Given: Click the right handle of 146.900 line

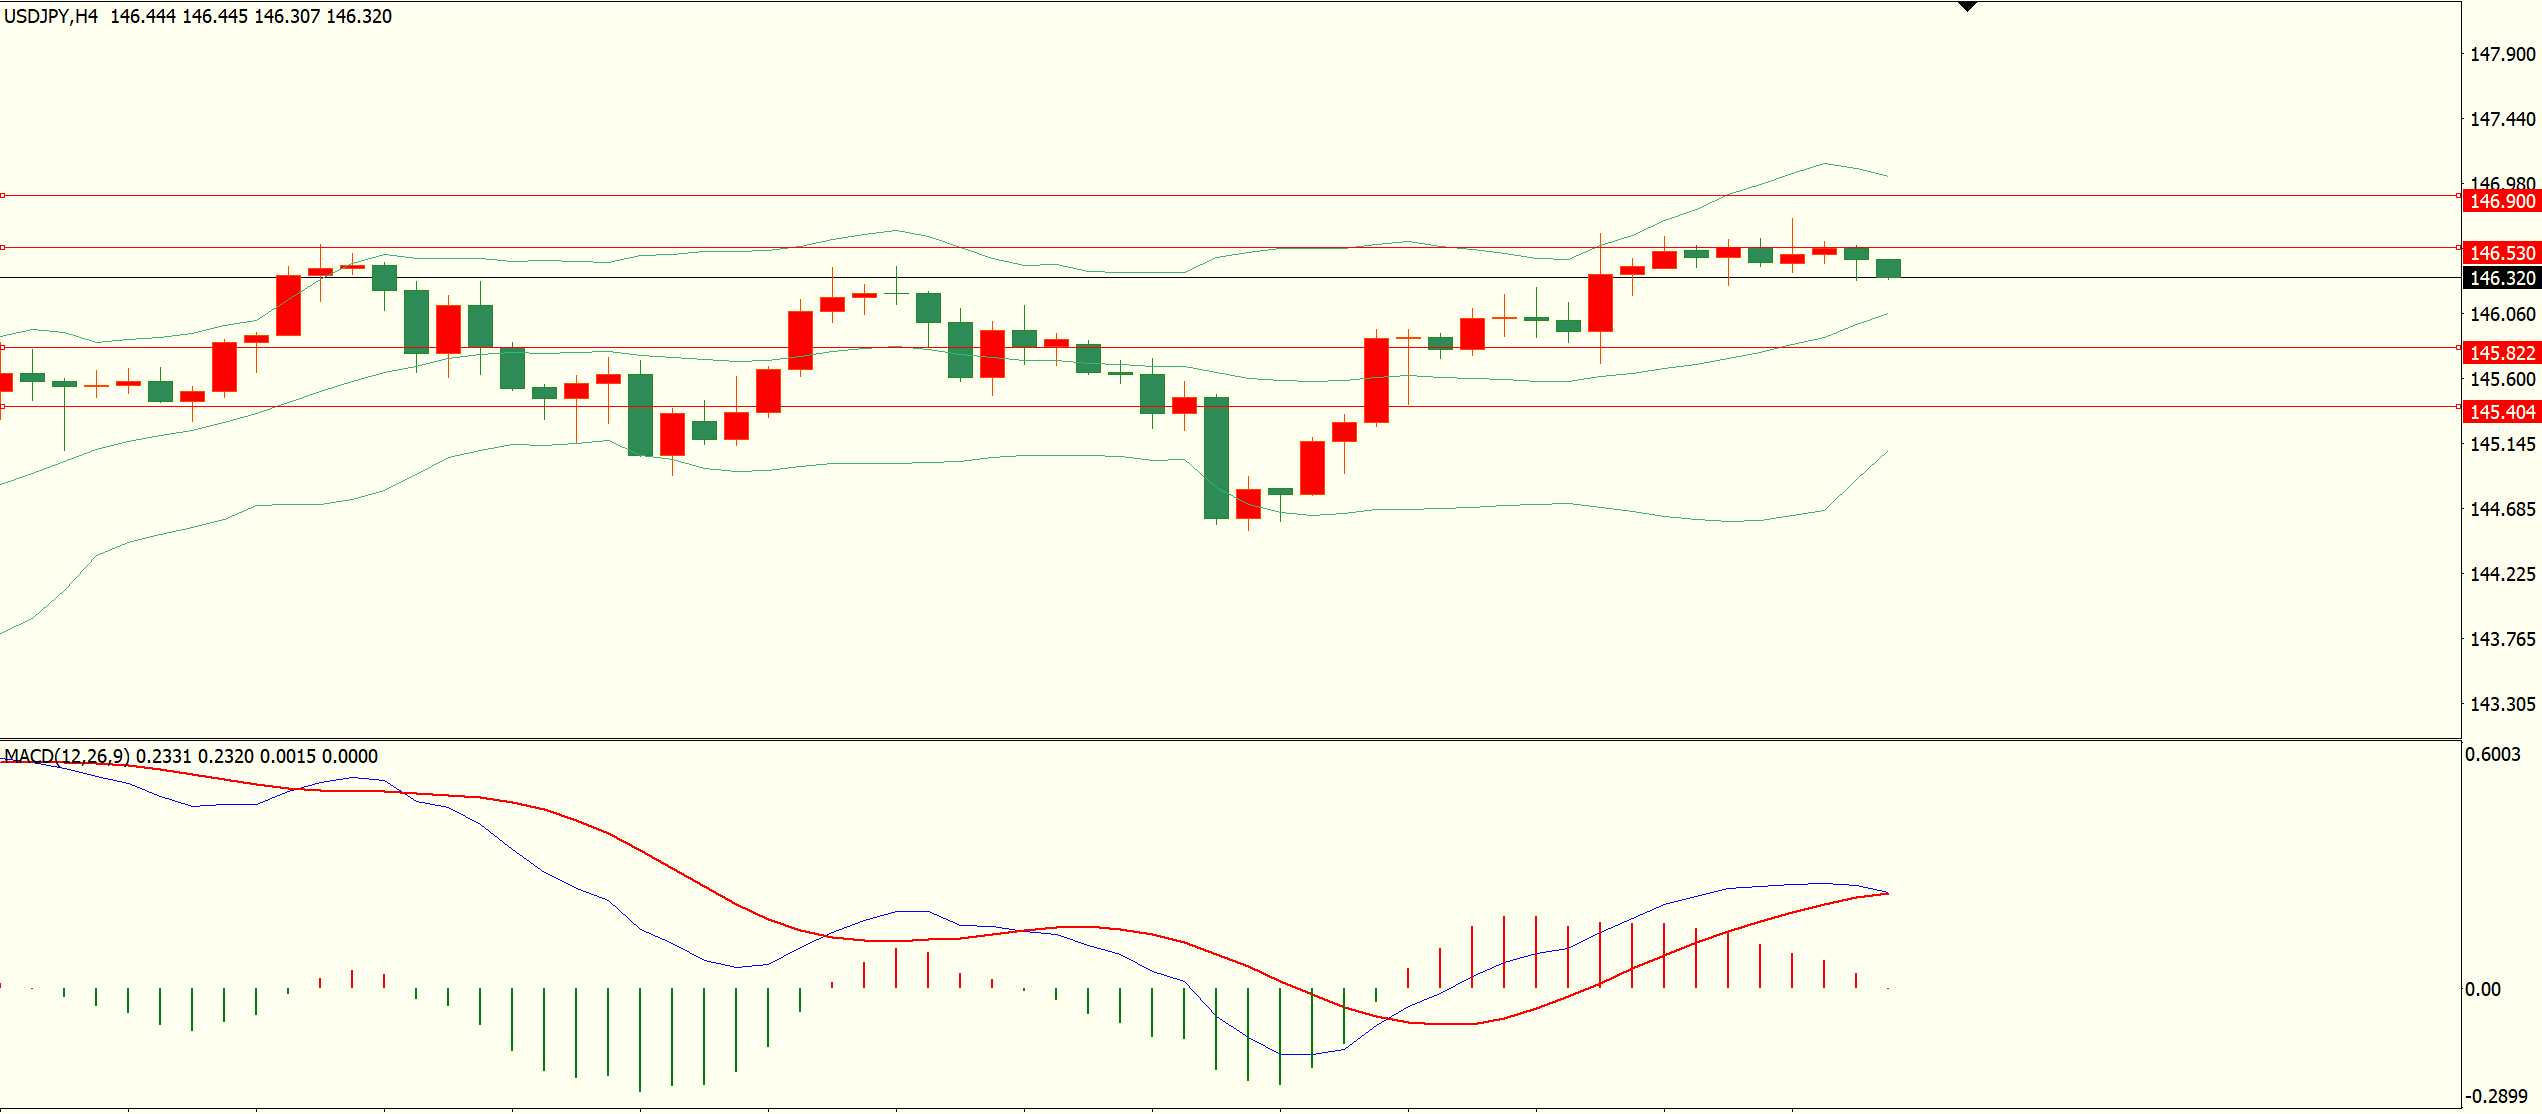Looking at the screenshot, I should [x=2458, y=195].
